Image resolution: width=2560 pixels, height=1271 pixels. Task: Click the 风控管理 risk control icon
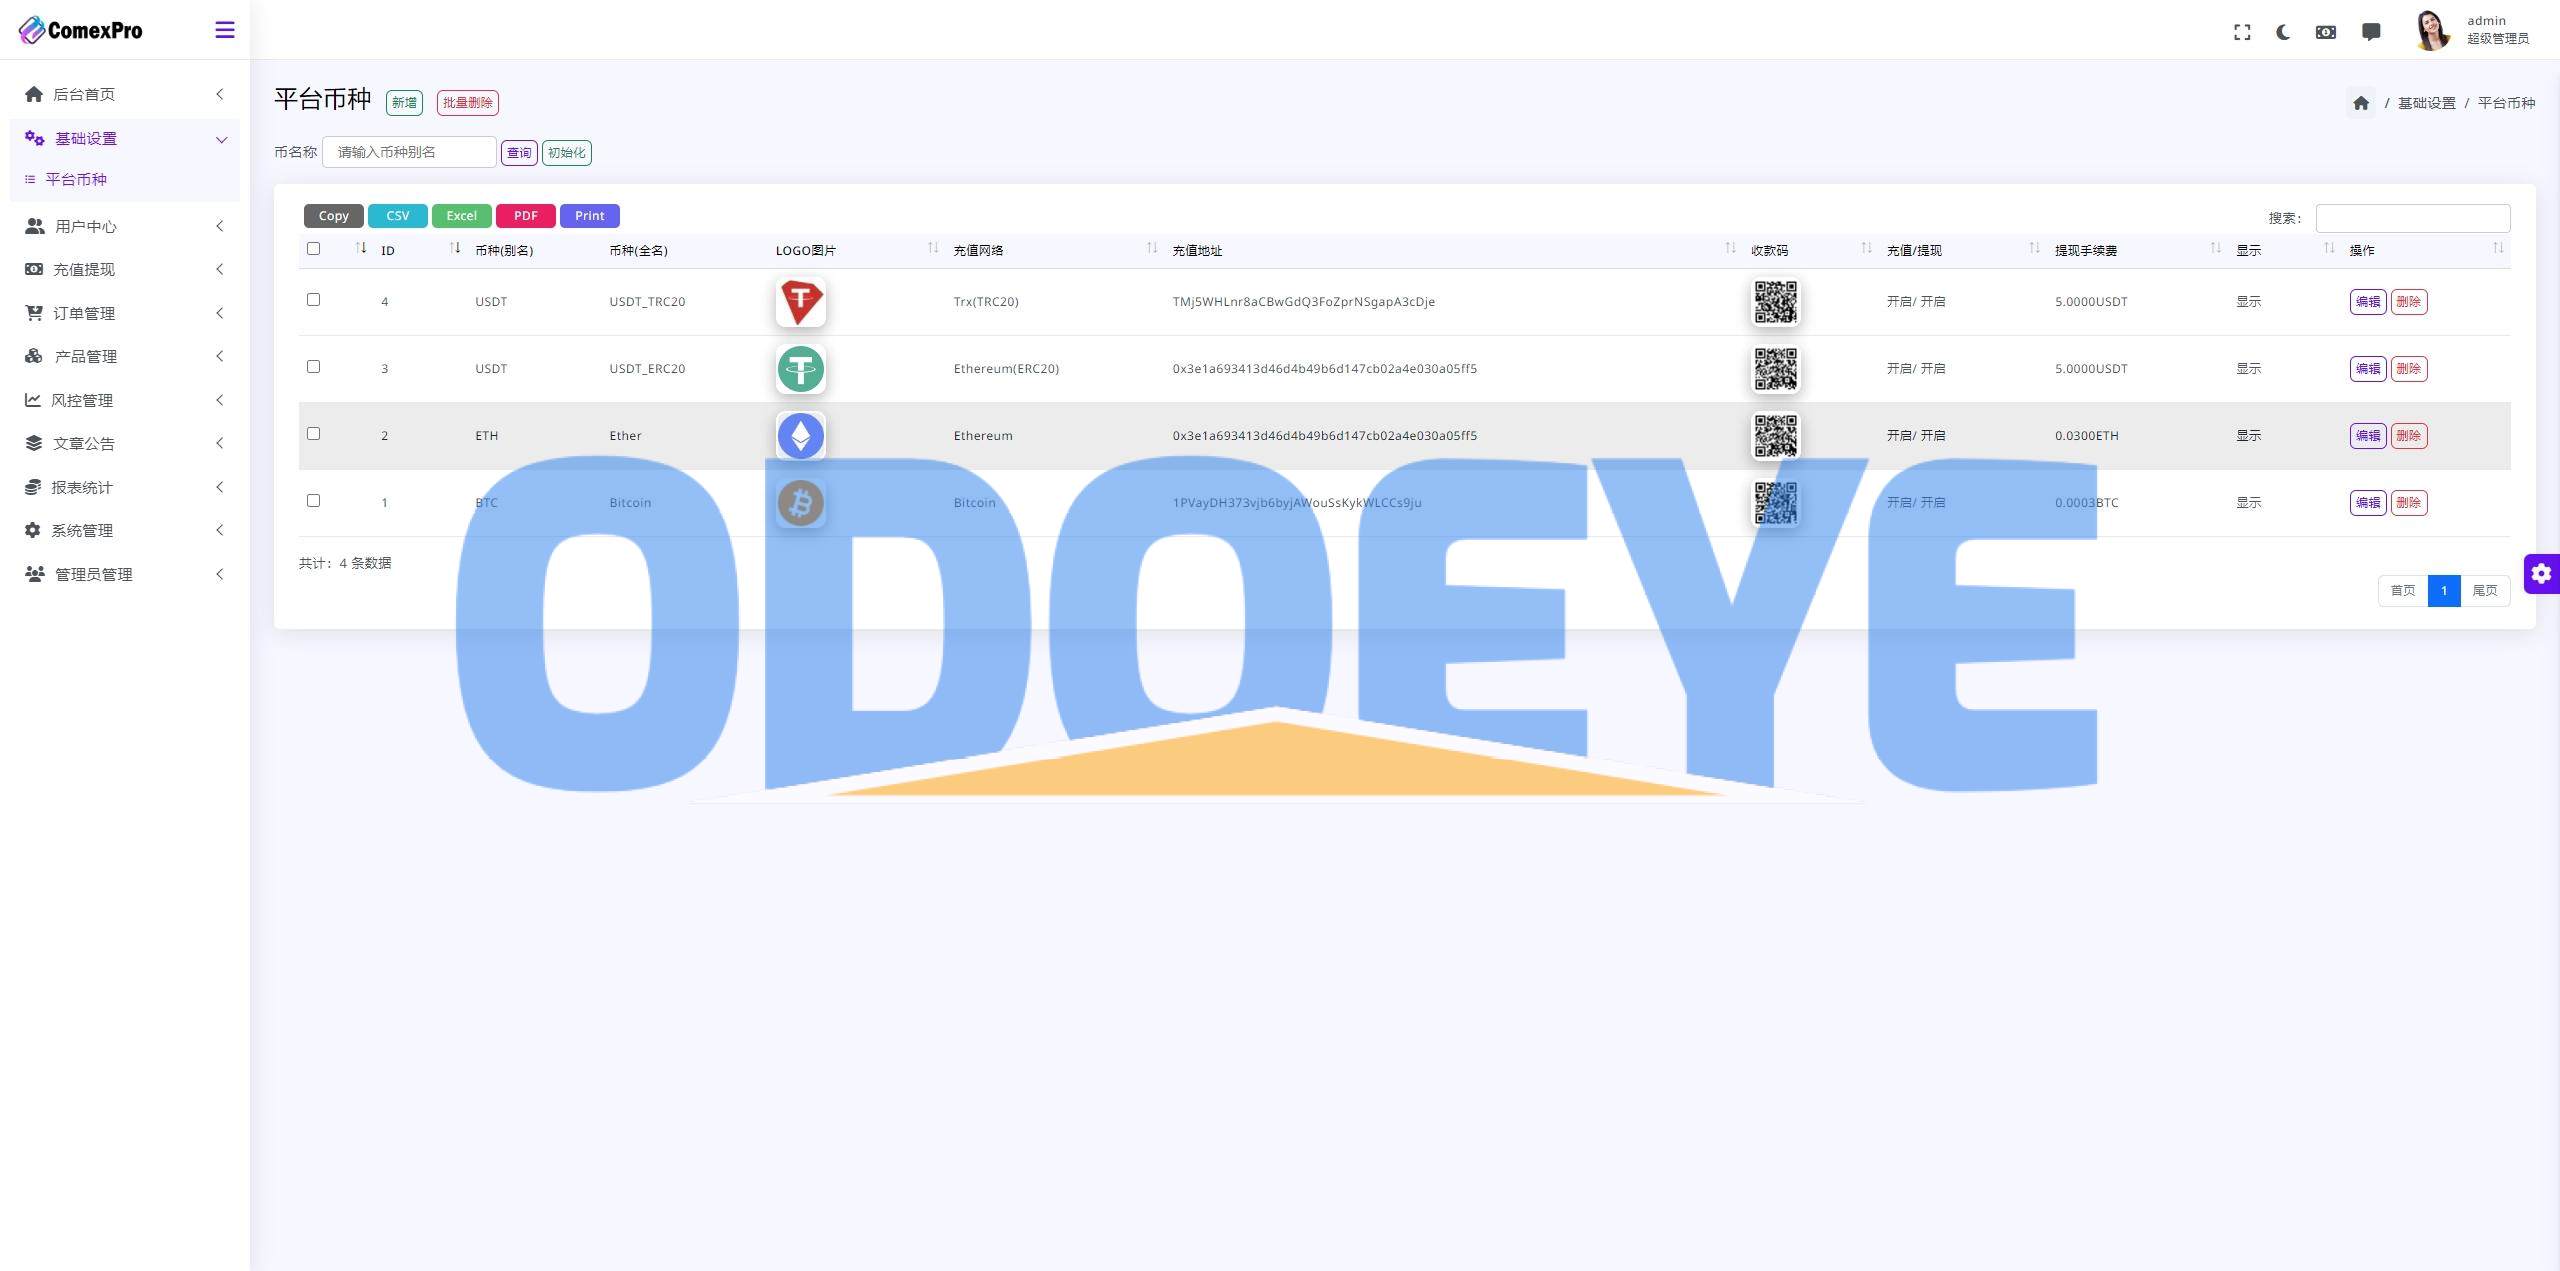click(33, 399)
